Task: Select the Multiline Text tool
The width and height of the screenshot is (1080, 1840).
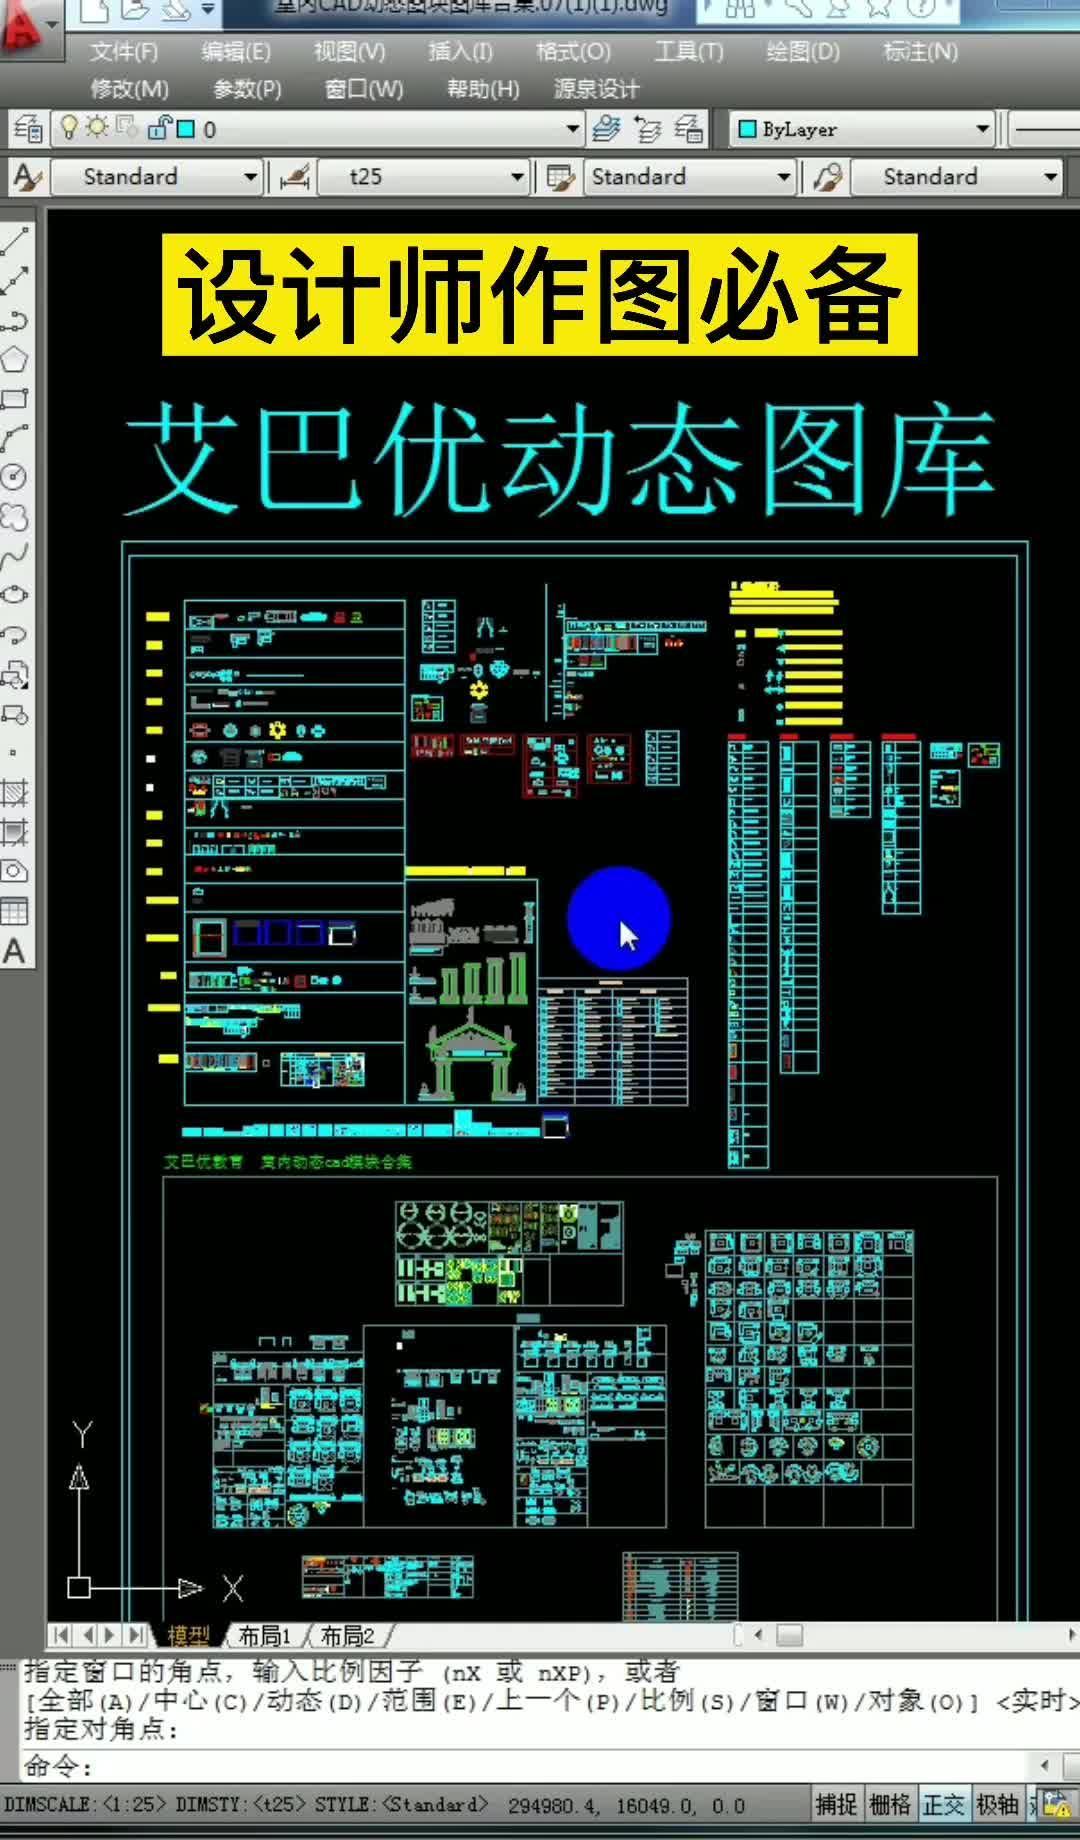Action: (x=15, y=951)
